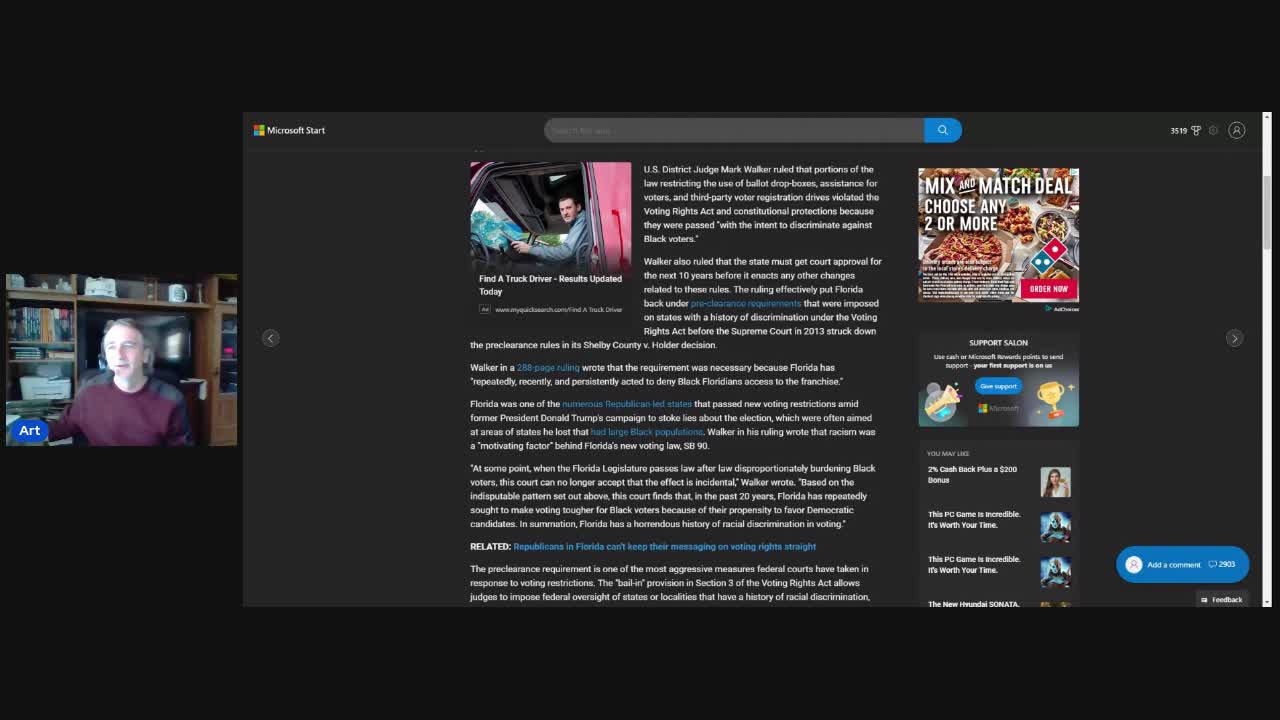Click the Give support button
This screenshot has height=720, width=1280.
(x=998, y=386)
